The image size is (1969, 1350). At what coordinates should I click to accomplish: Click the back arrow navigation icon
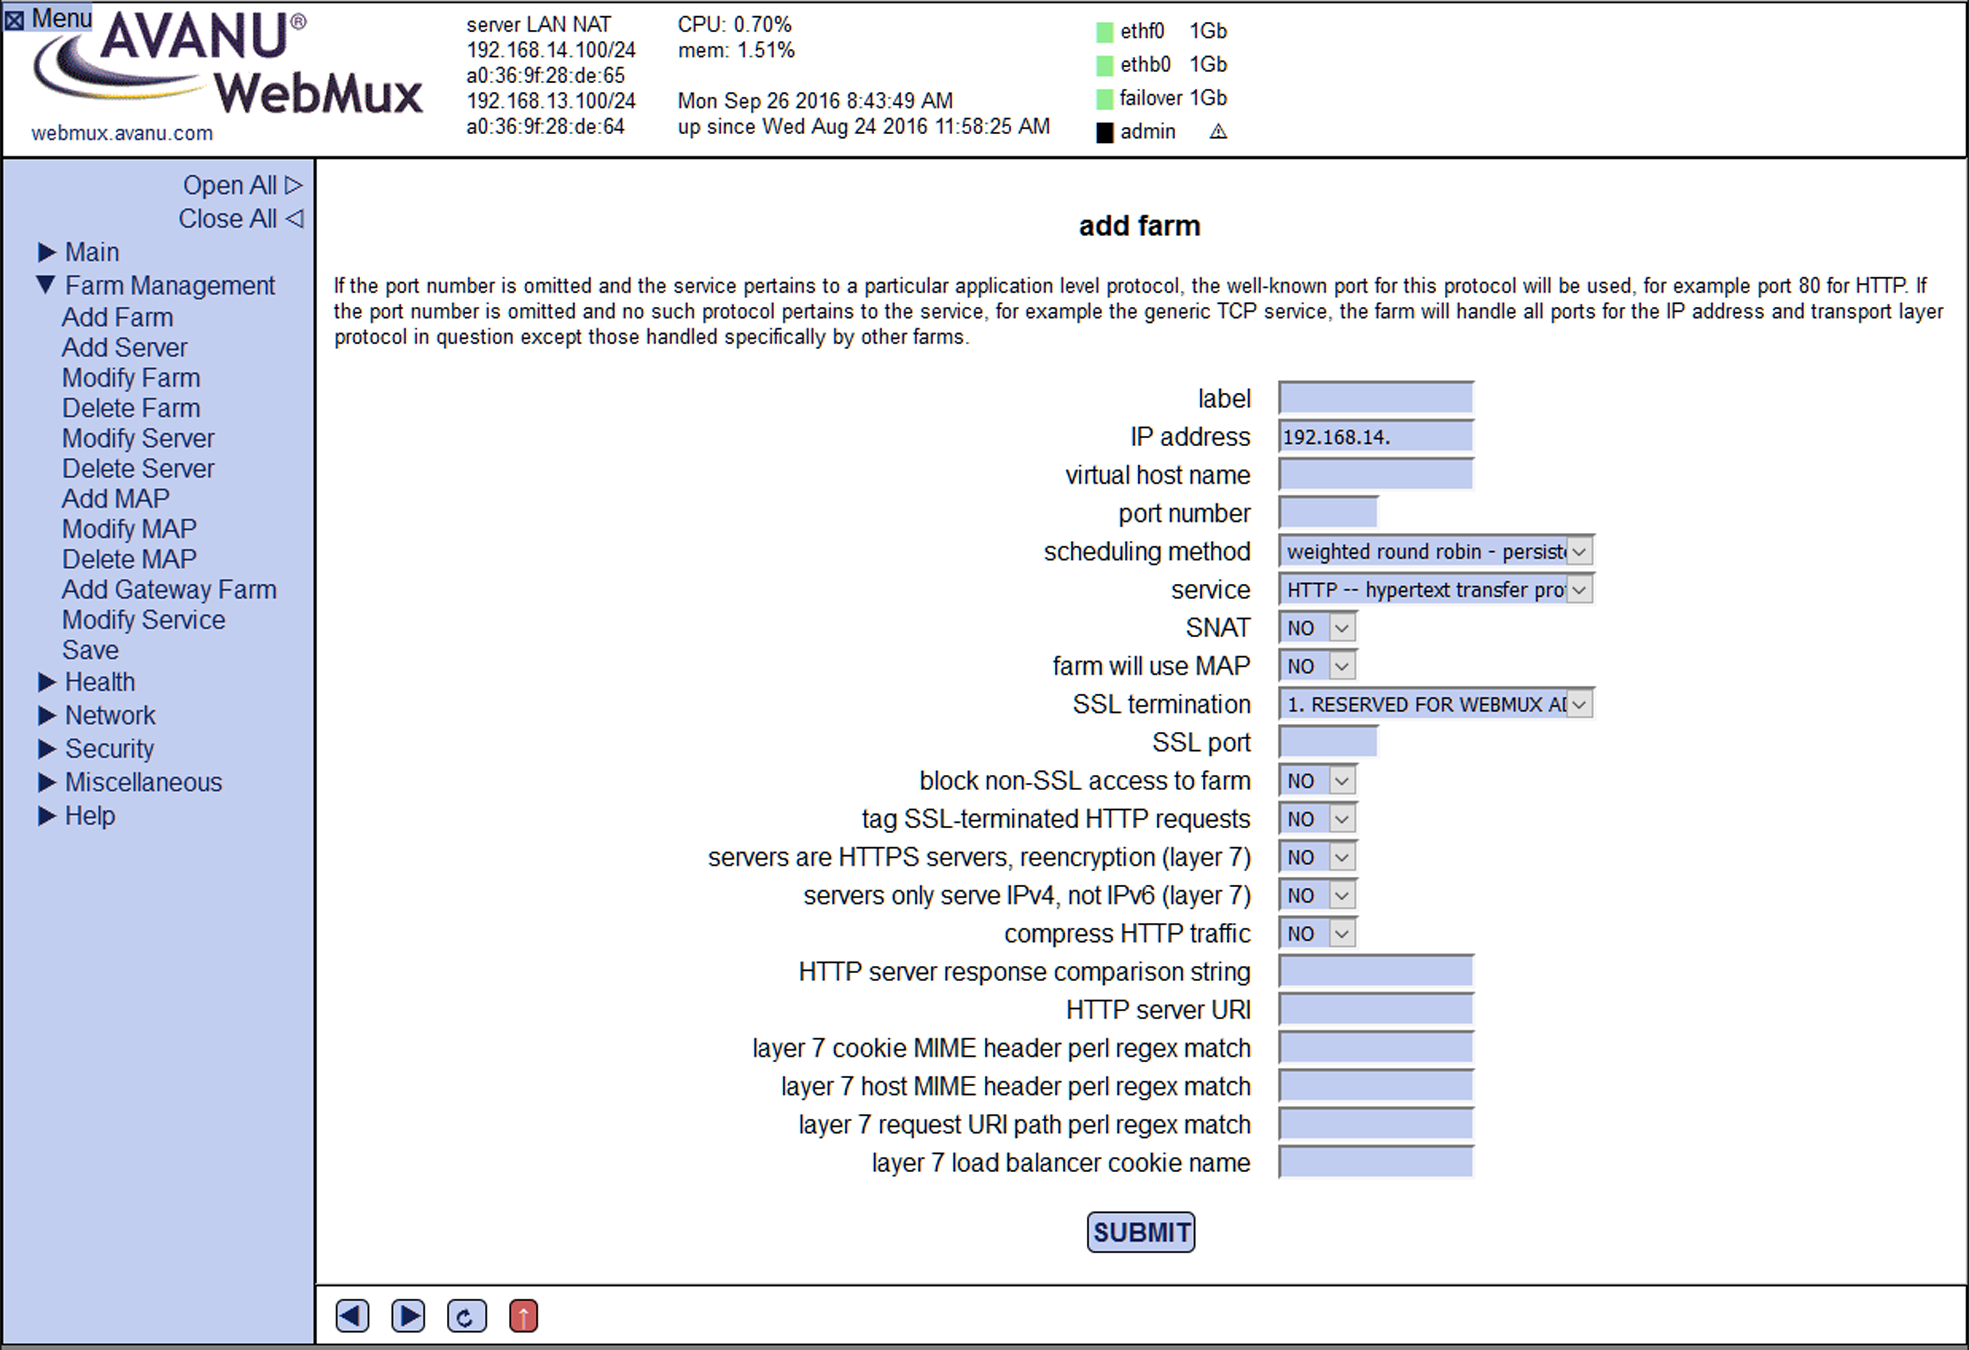[x=352, y=1316]
